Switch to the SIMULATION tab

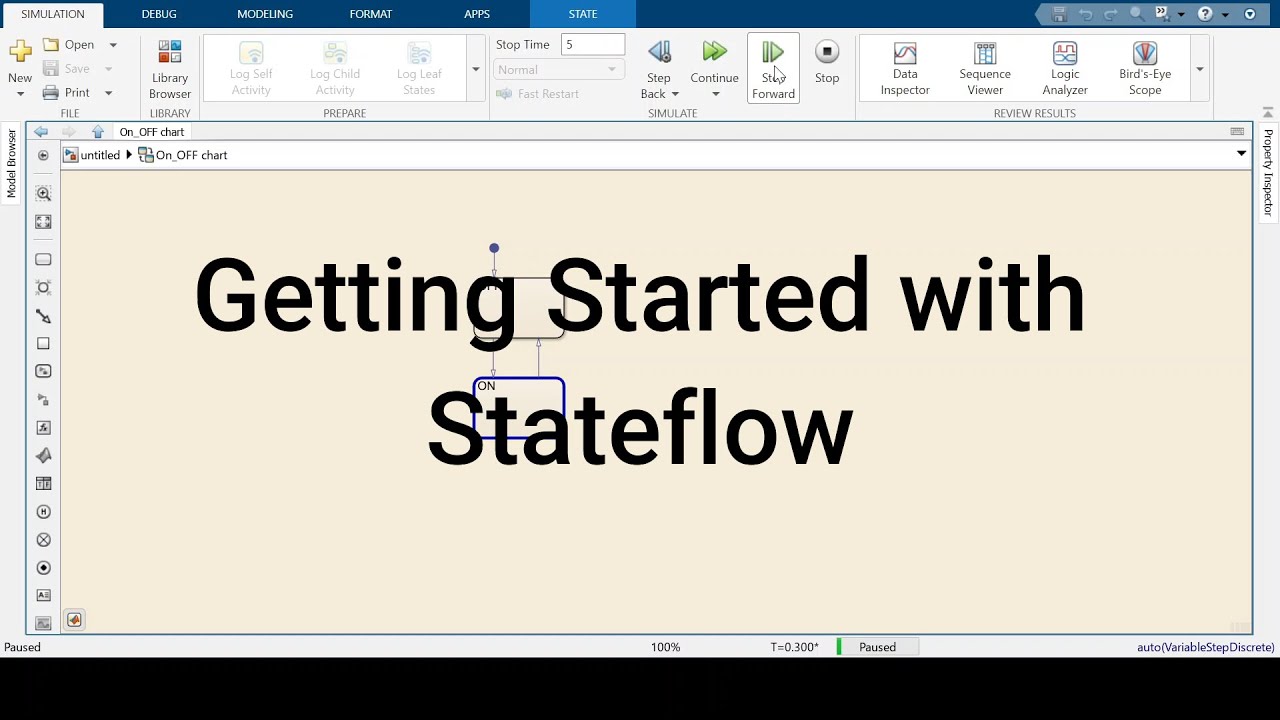click(x=53, y=14)
